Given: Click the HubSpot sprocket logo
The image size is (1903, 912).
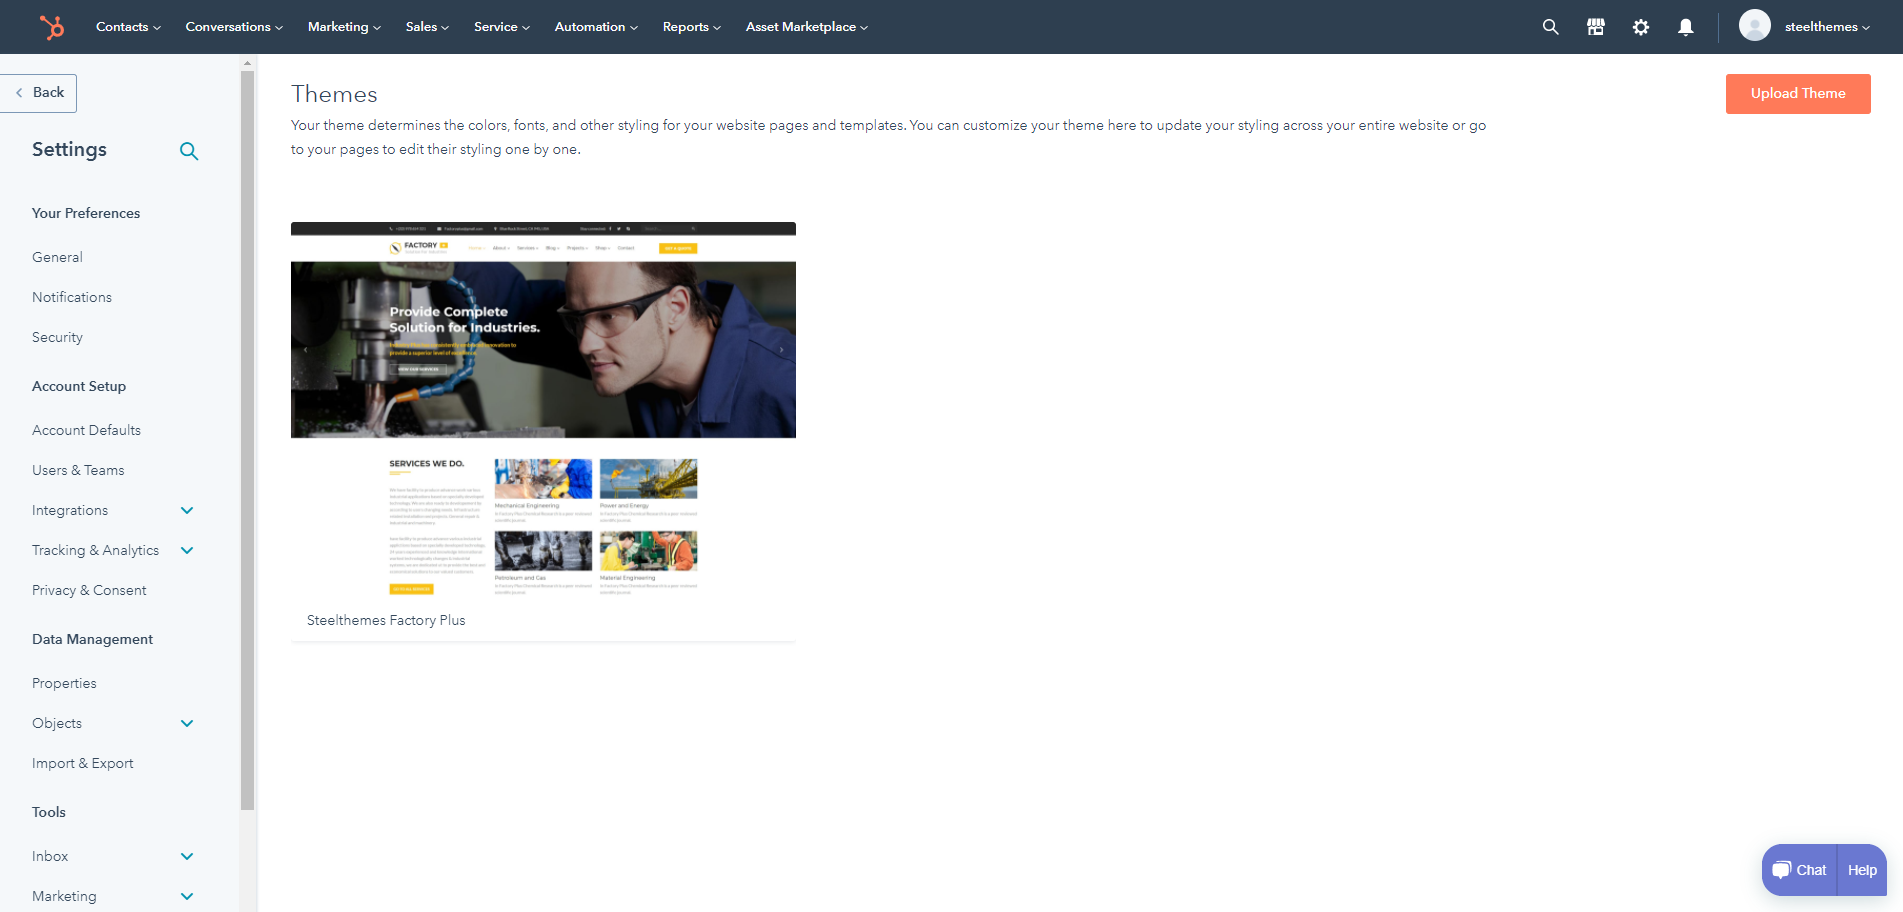Looking at the screenshot, I should [51, 27].
